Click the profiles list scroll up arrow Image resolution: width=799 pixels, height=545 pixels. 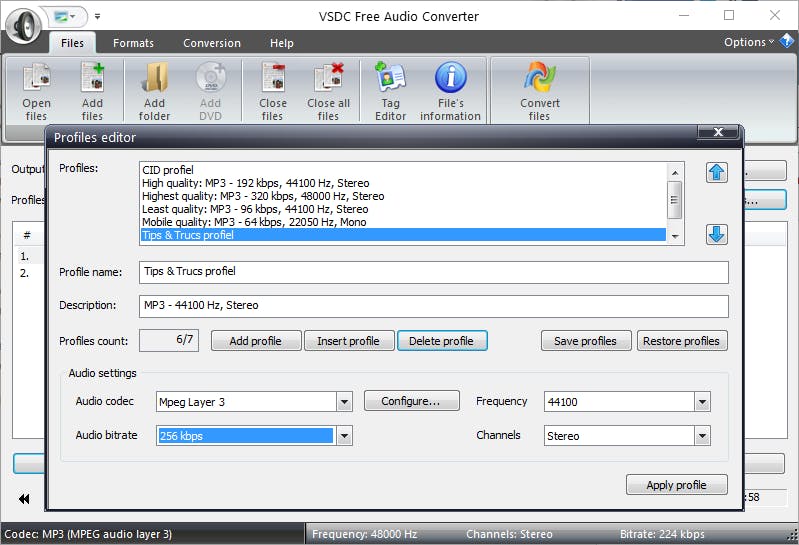coord(675,173)
